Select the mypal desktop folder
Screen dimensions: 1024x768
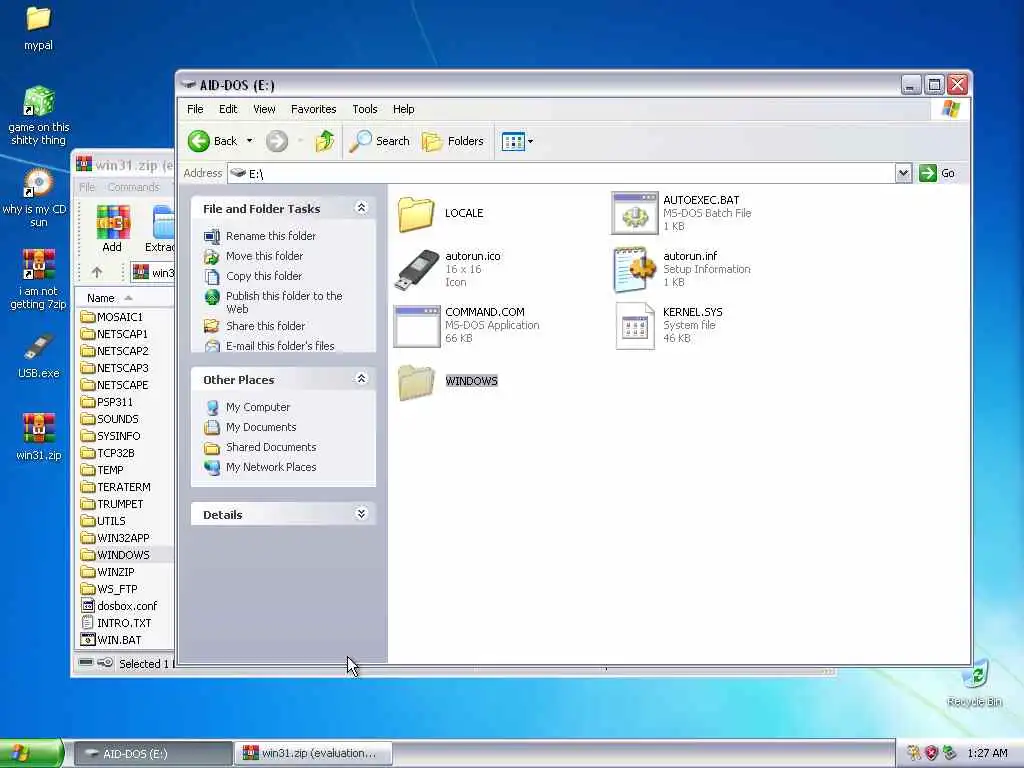39,28
